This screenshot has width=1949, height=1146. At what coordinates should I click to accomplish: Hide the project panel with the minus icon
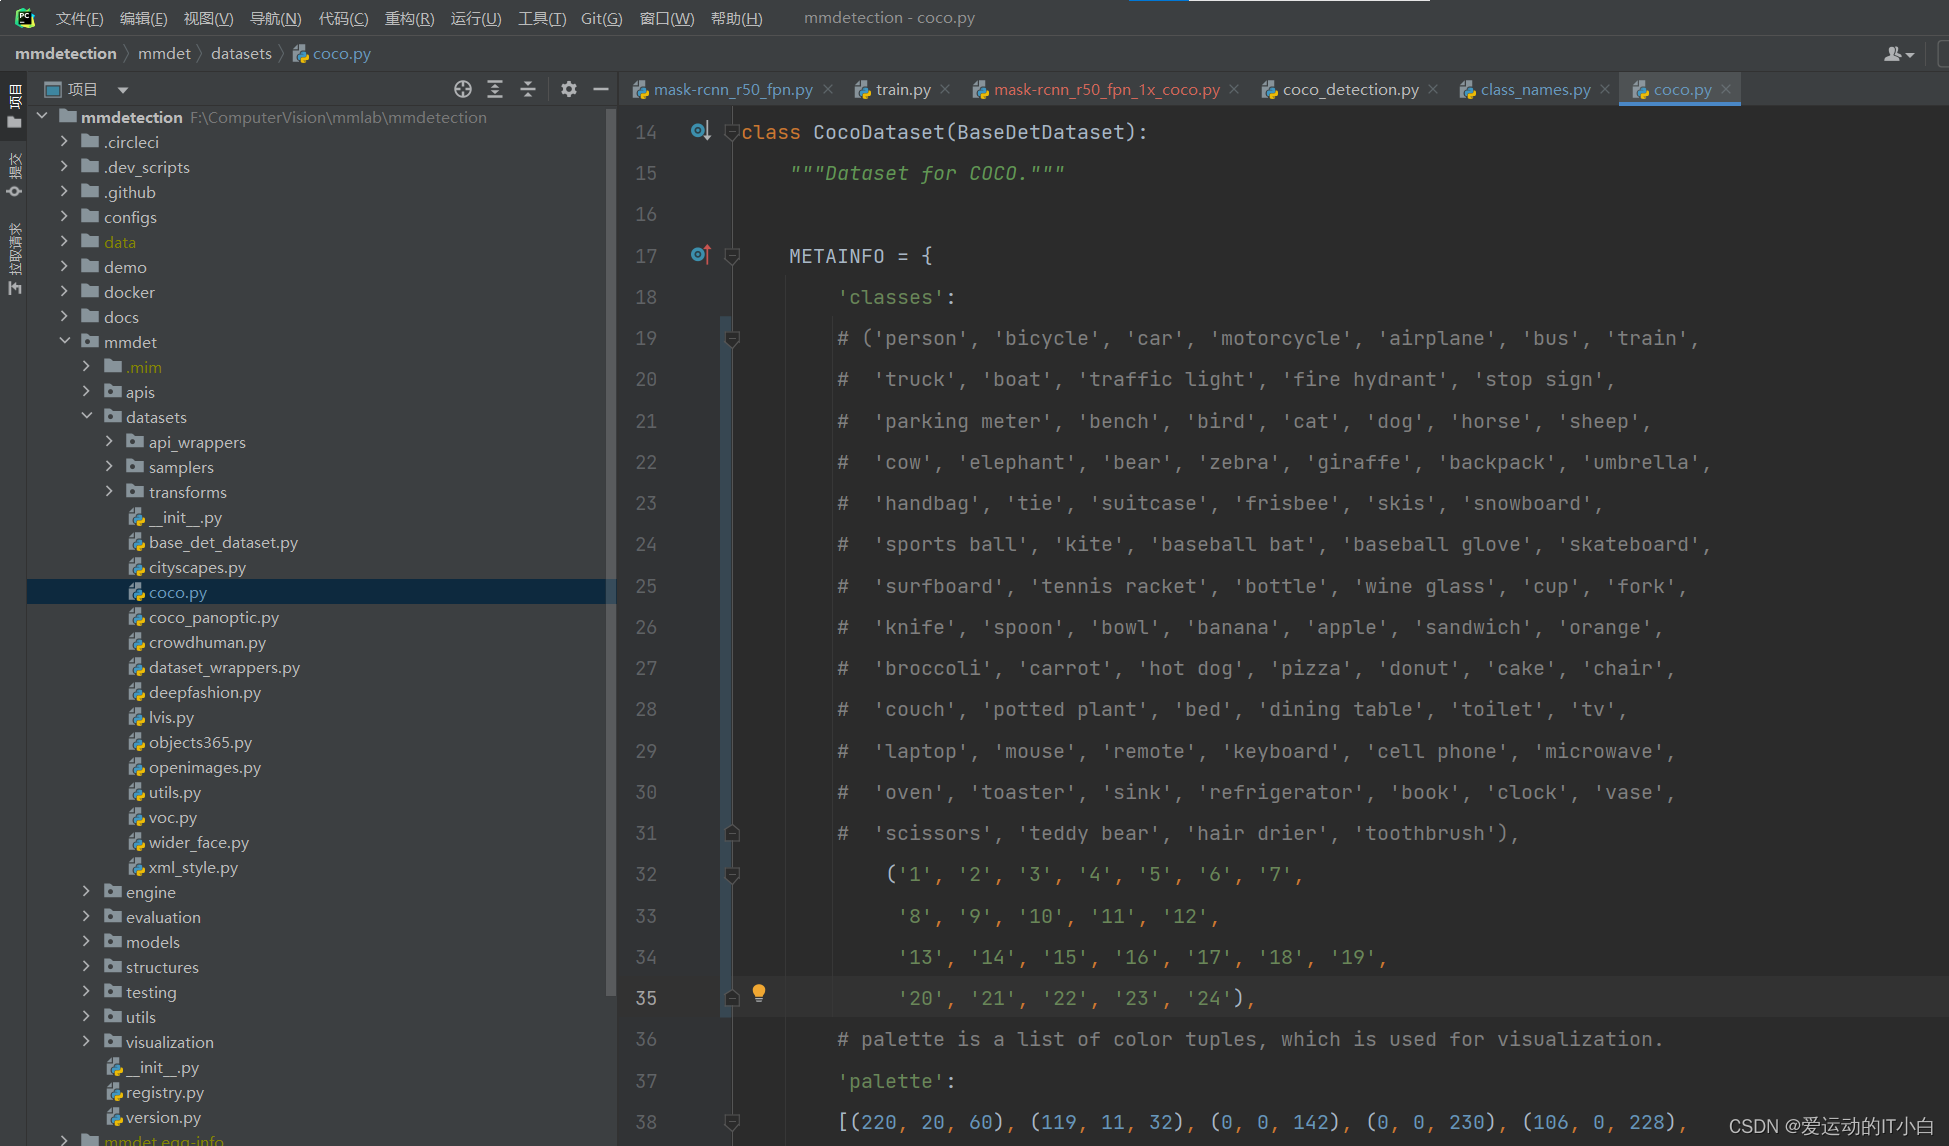(600, 90)
